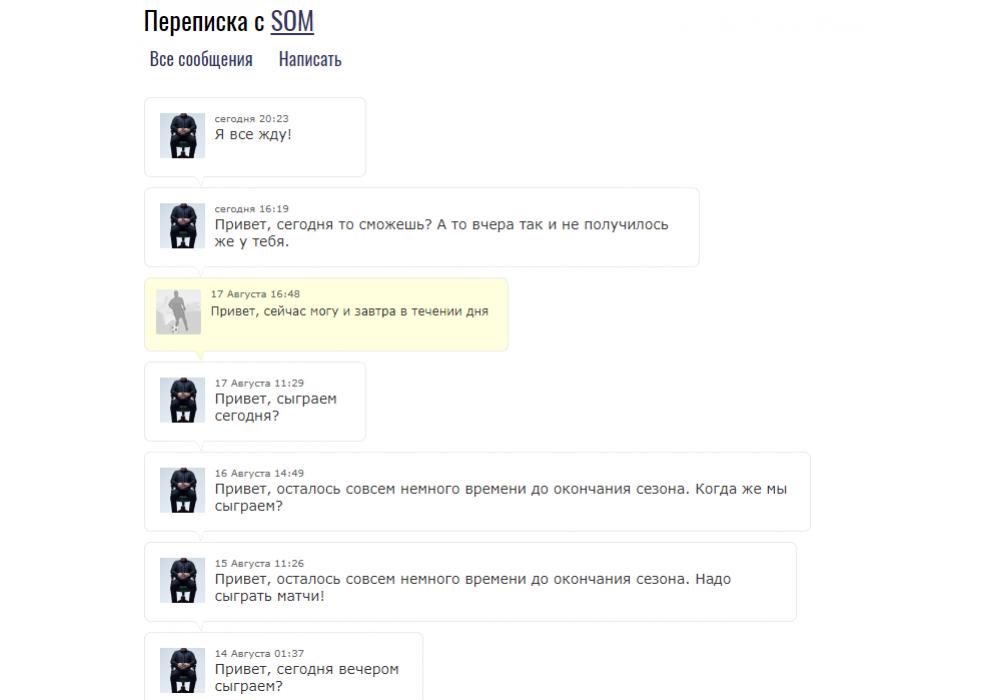This screenshot has height=700, width=1000.
Task: Click avatar on 16 Августа 14:49 message
Action: coord(182,490)
